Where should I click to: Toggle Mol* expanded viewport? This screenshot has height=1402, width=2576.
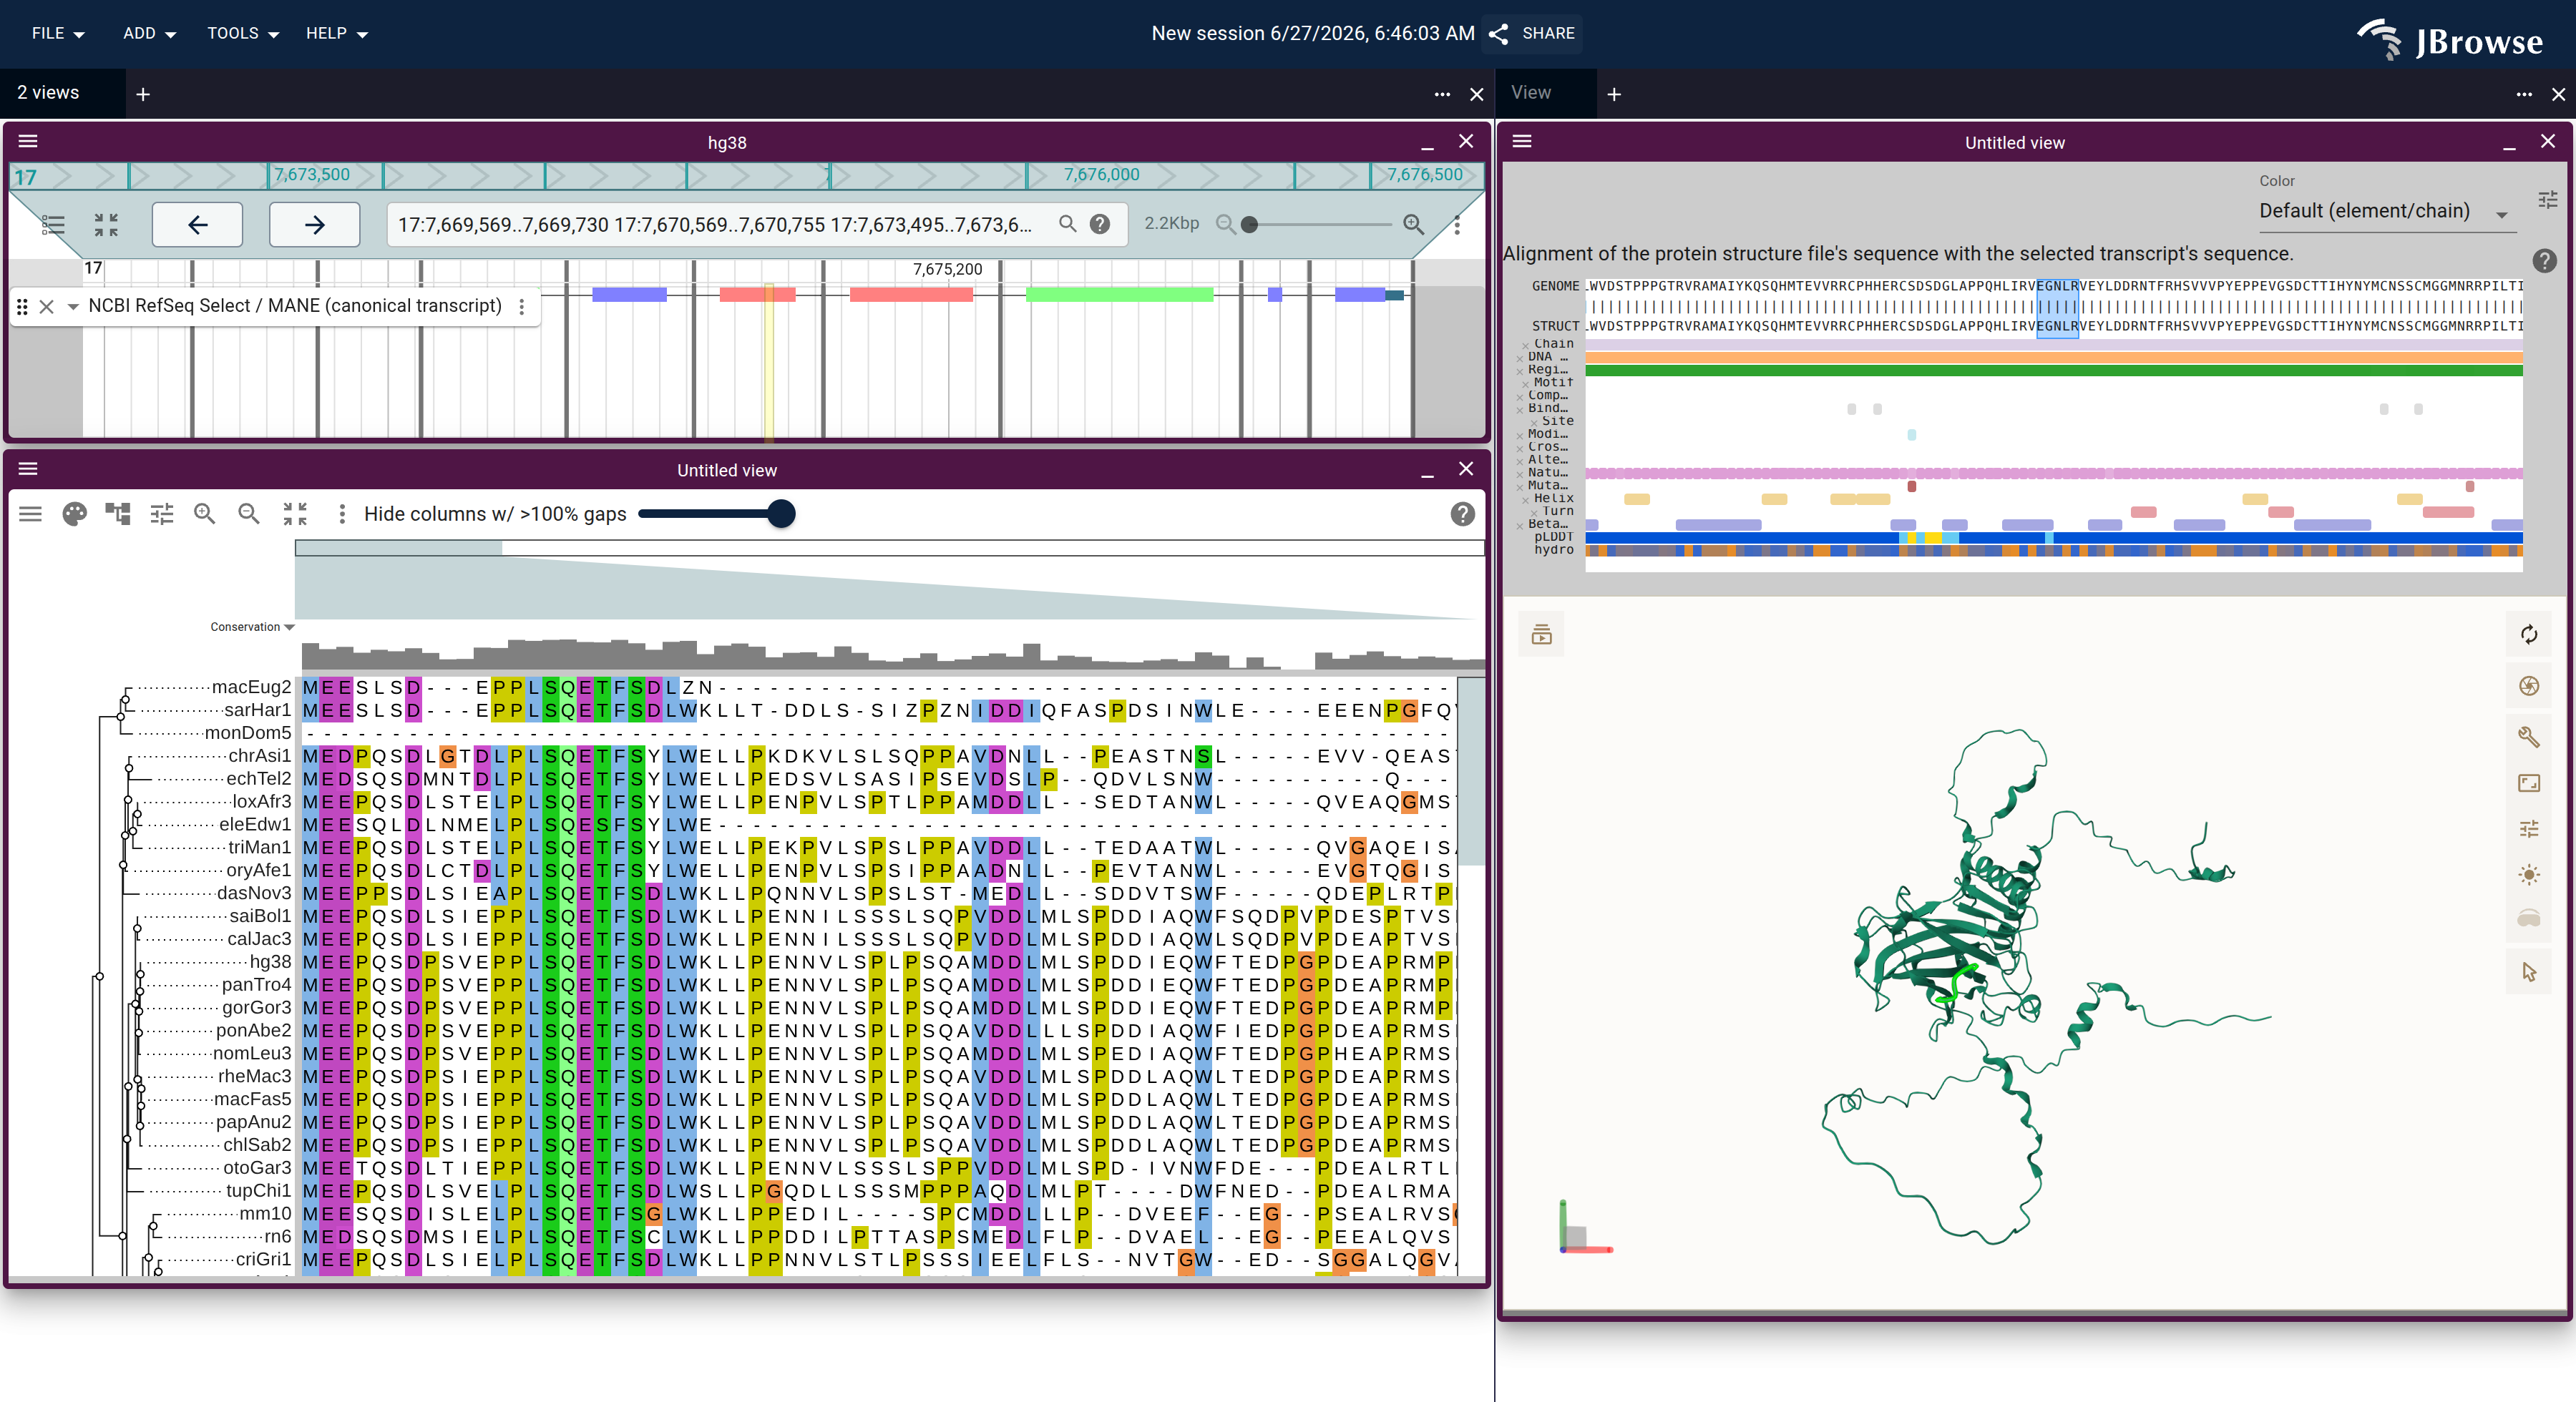pos(2529,783)
